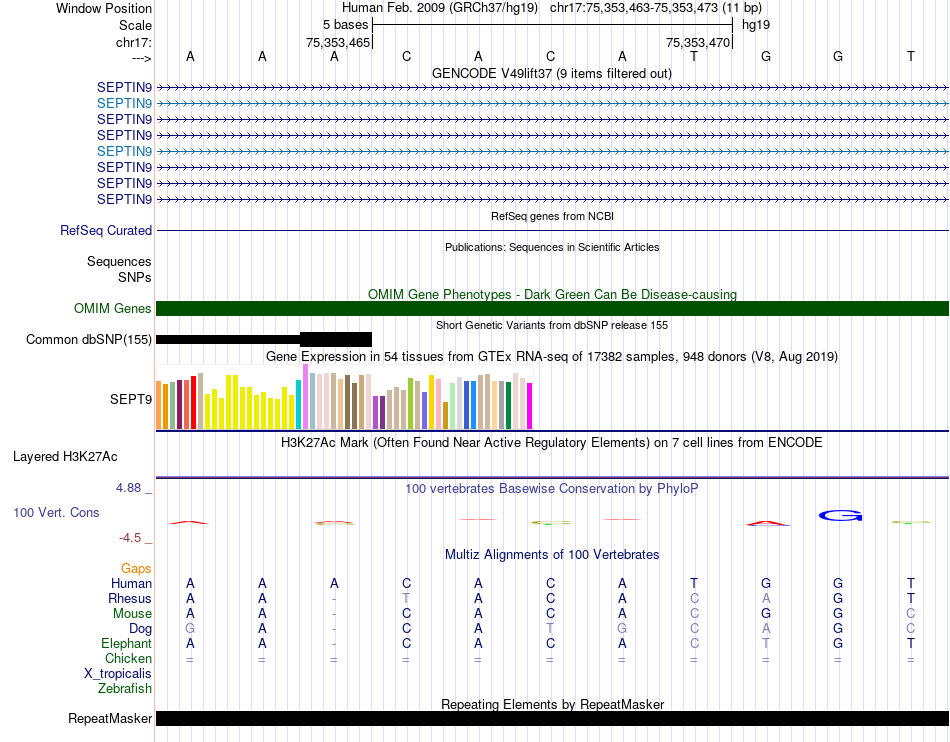Open Short Genetic Variants from dbSNP title
The height and width of the screenshot is (742, 950).
point(552,325)
